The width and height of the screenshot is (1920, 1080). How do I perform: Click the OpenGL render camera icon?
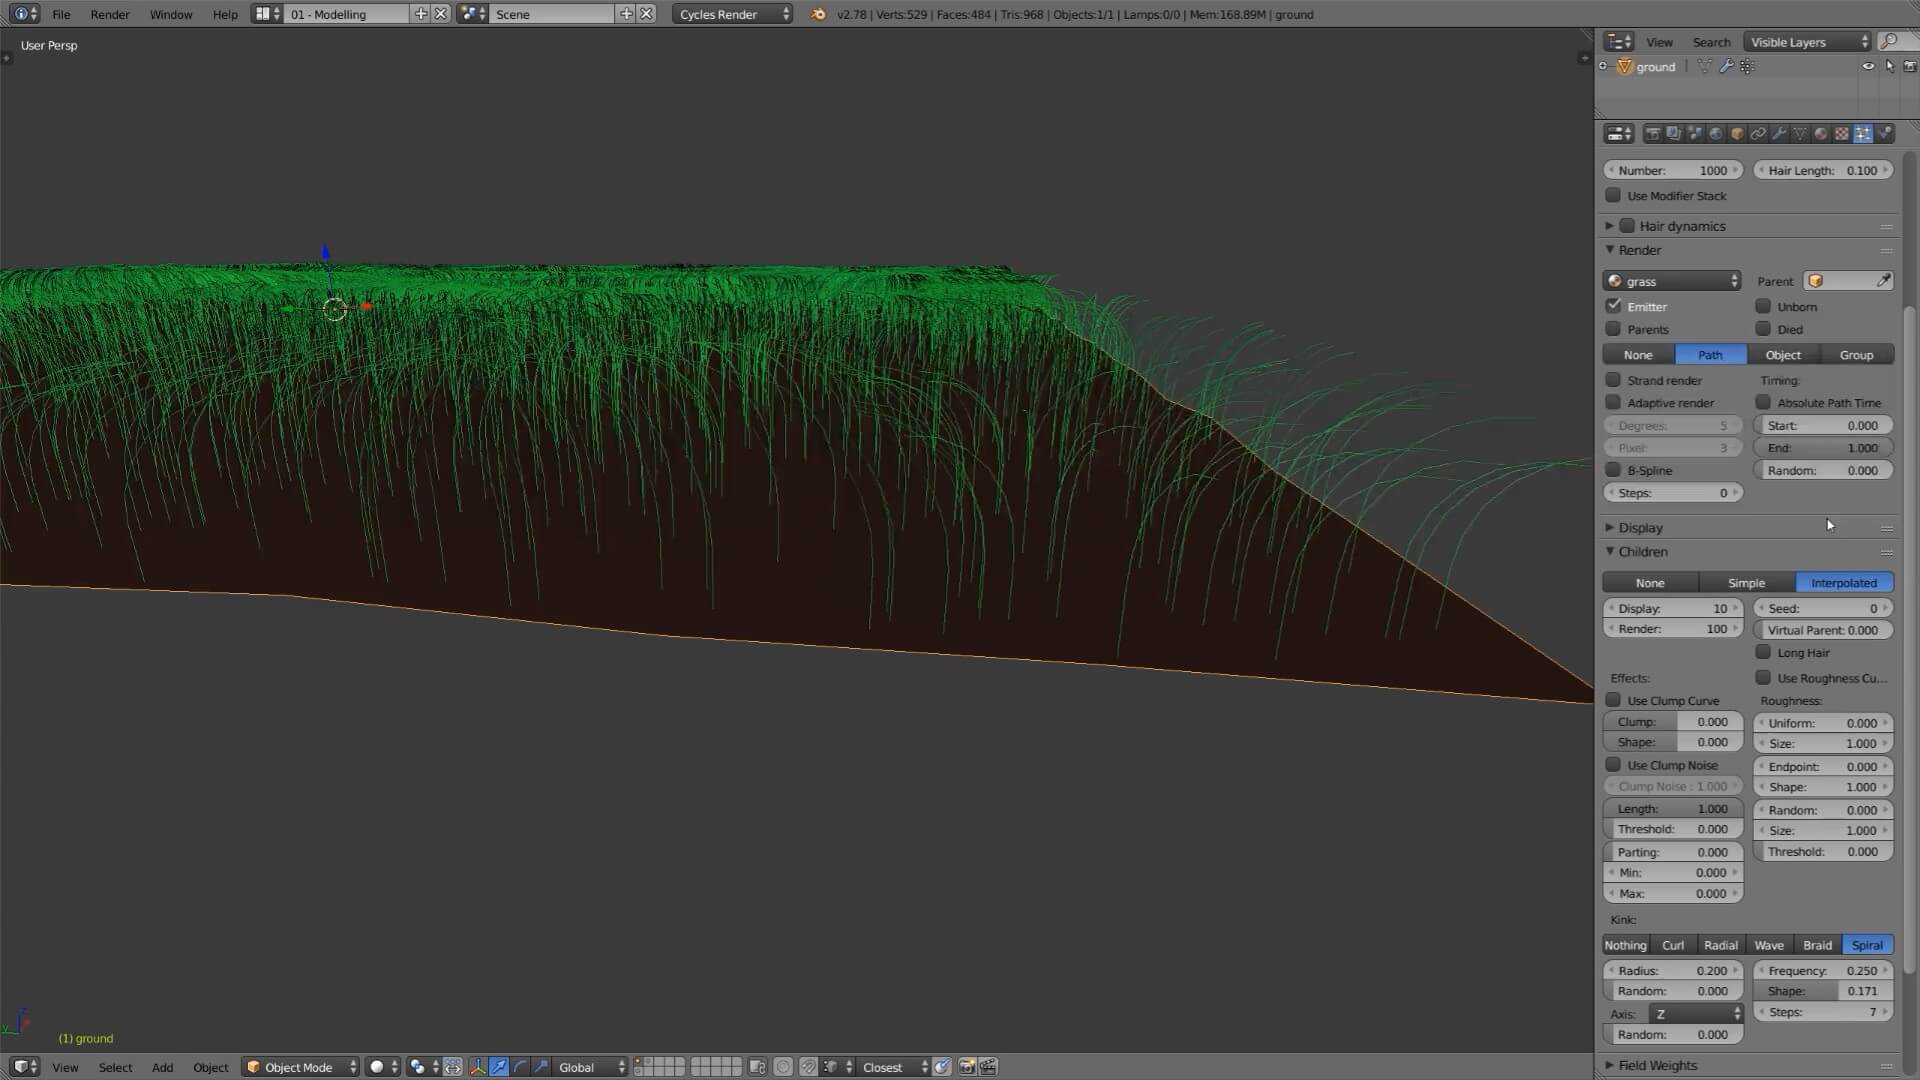967,1067
